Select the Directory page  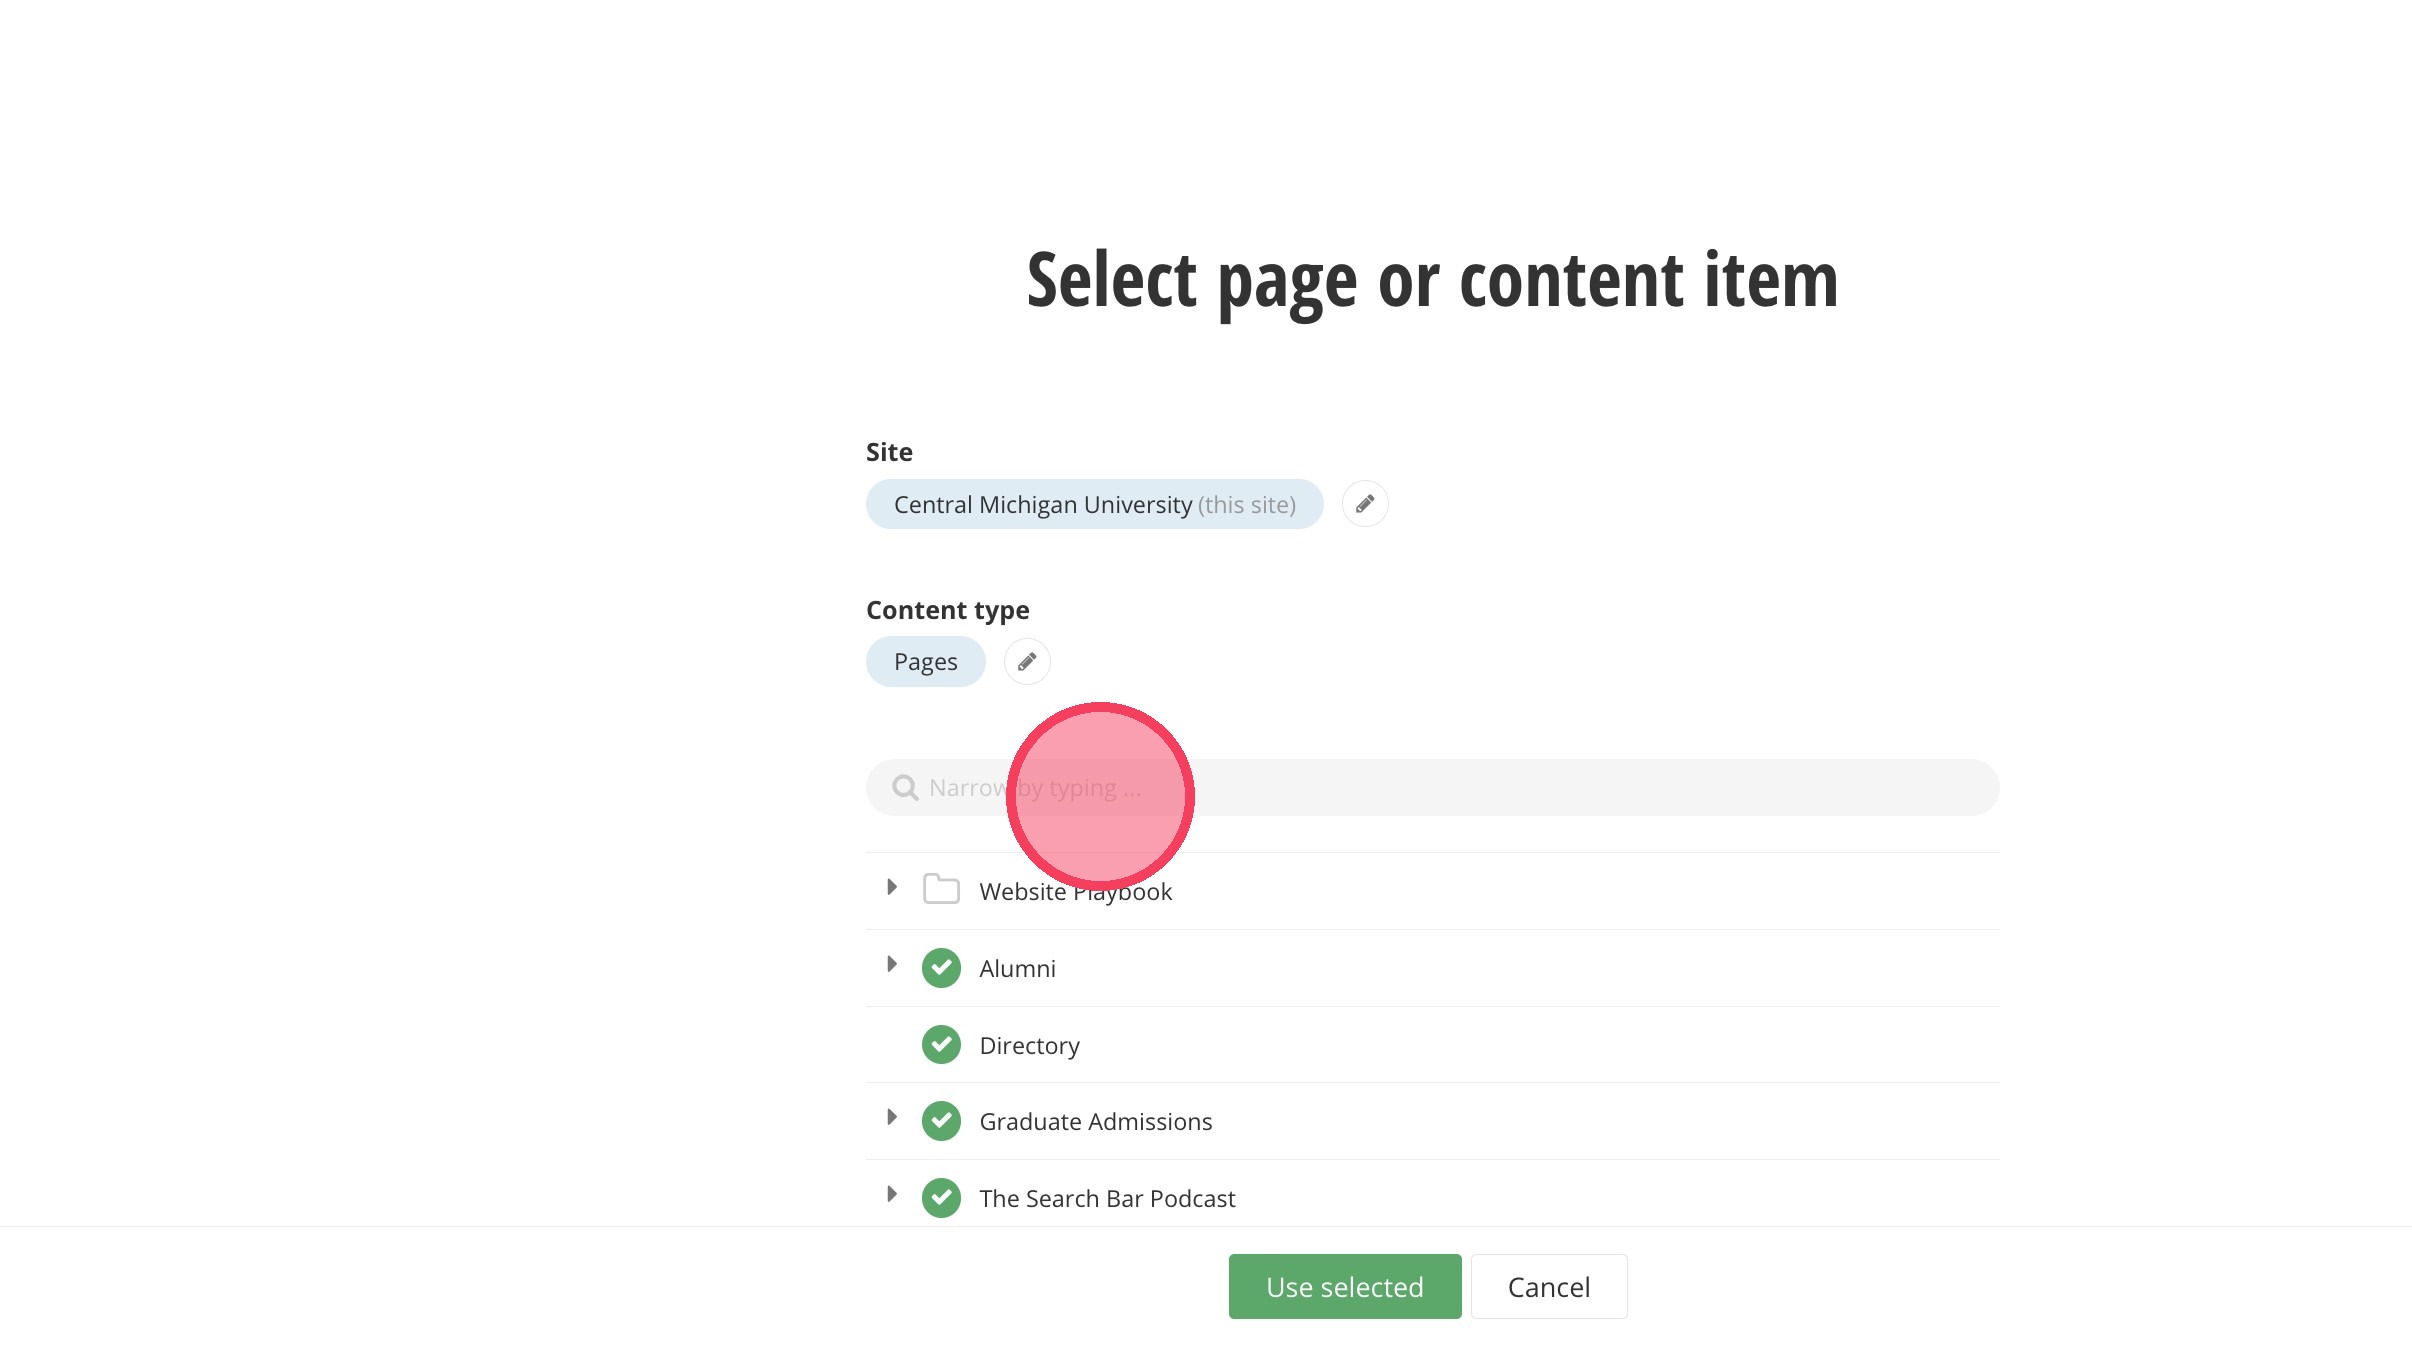pyautogui.click(x=1029, y=1046)
